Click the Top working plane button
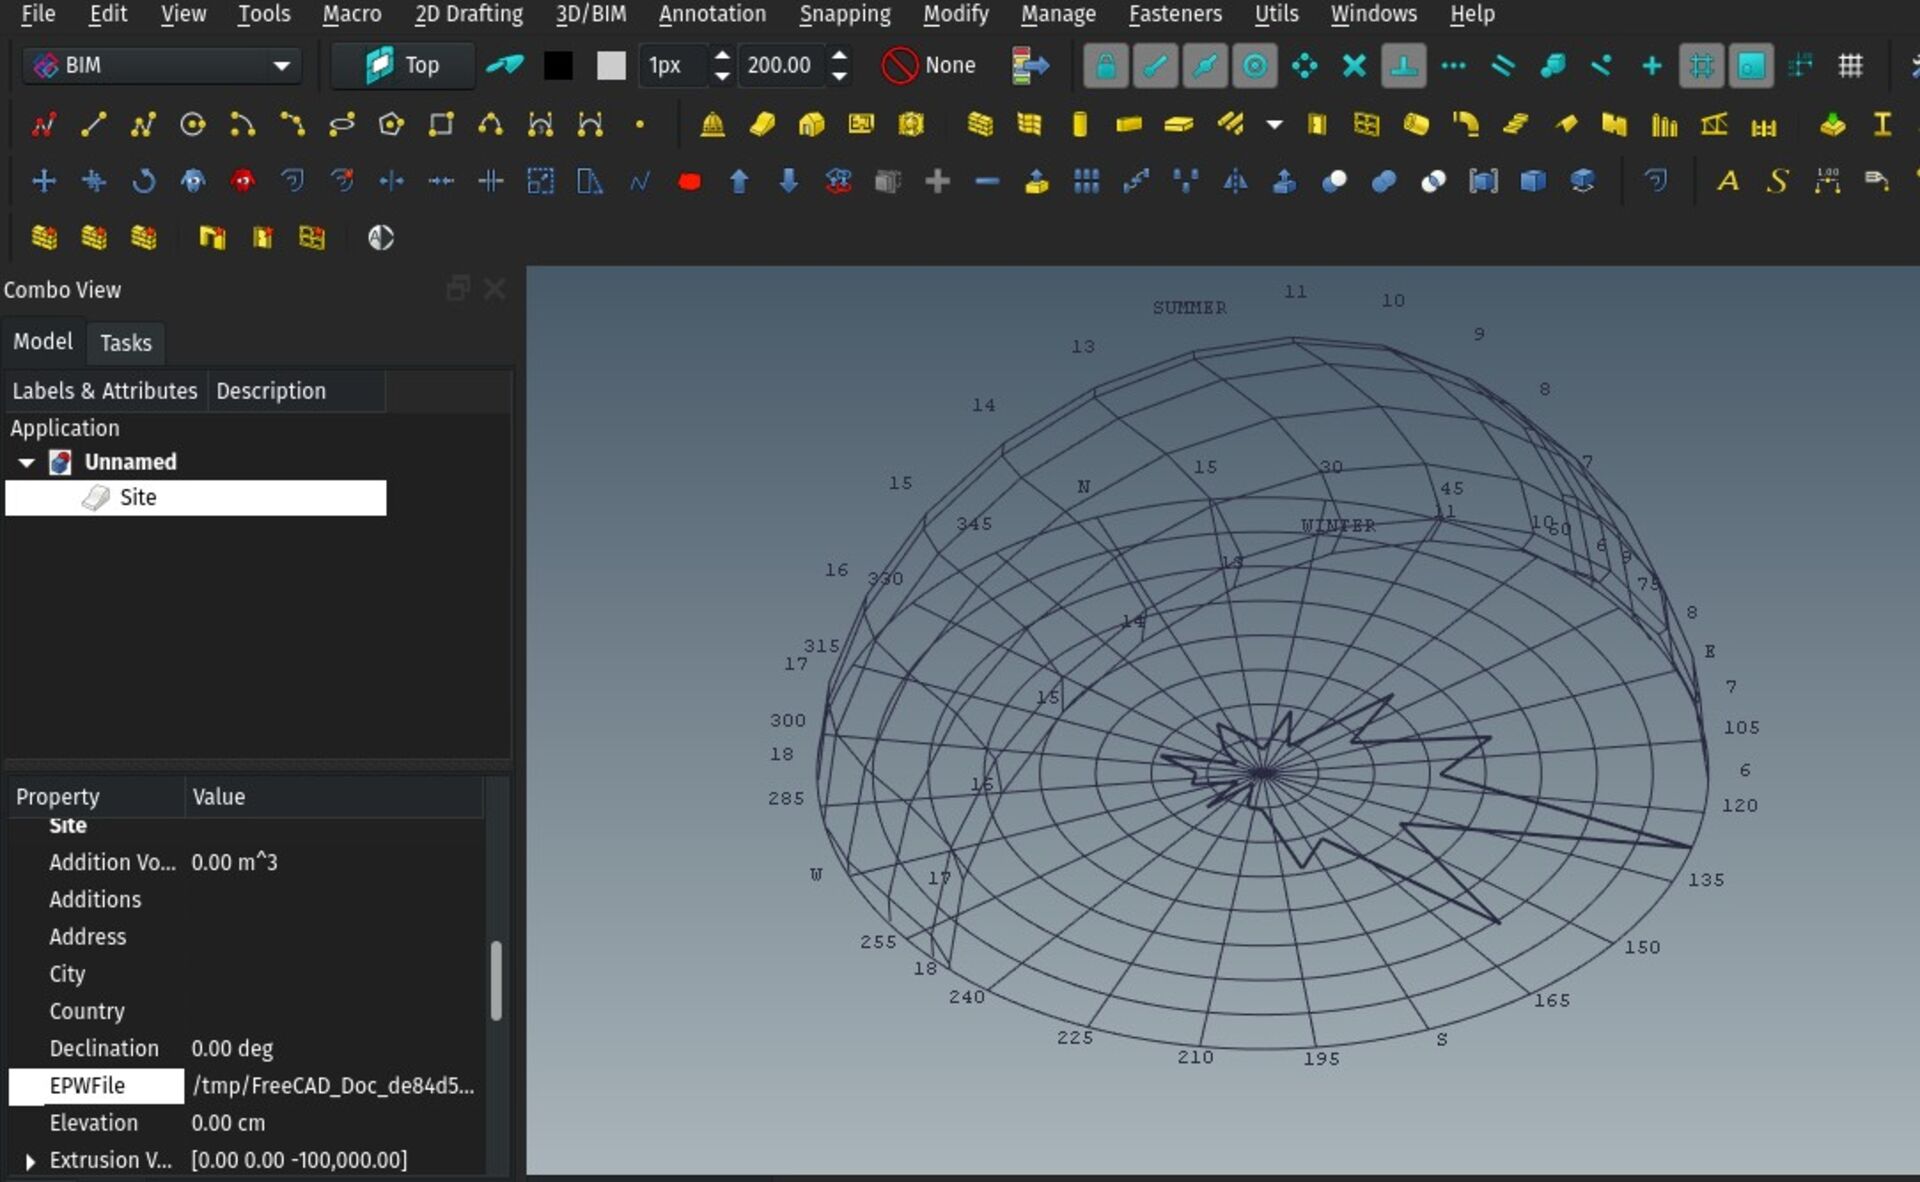1920x1182 pixels. point(403,65)
